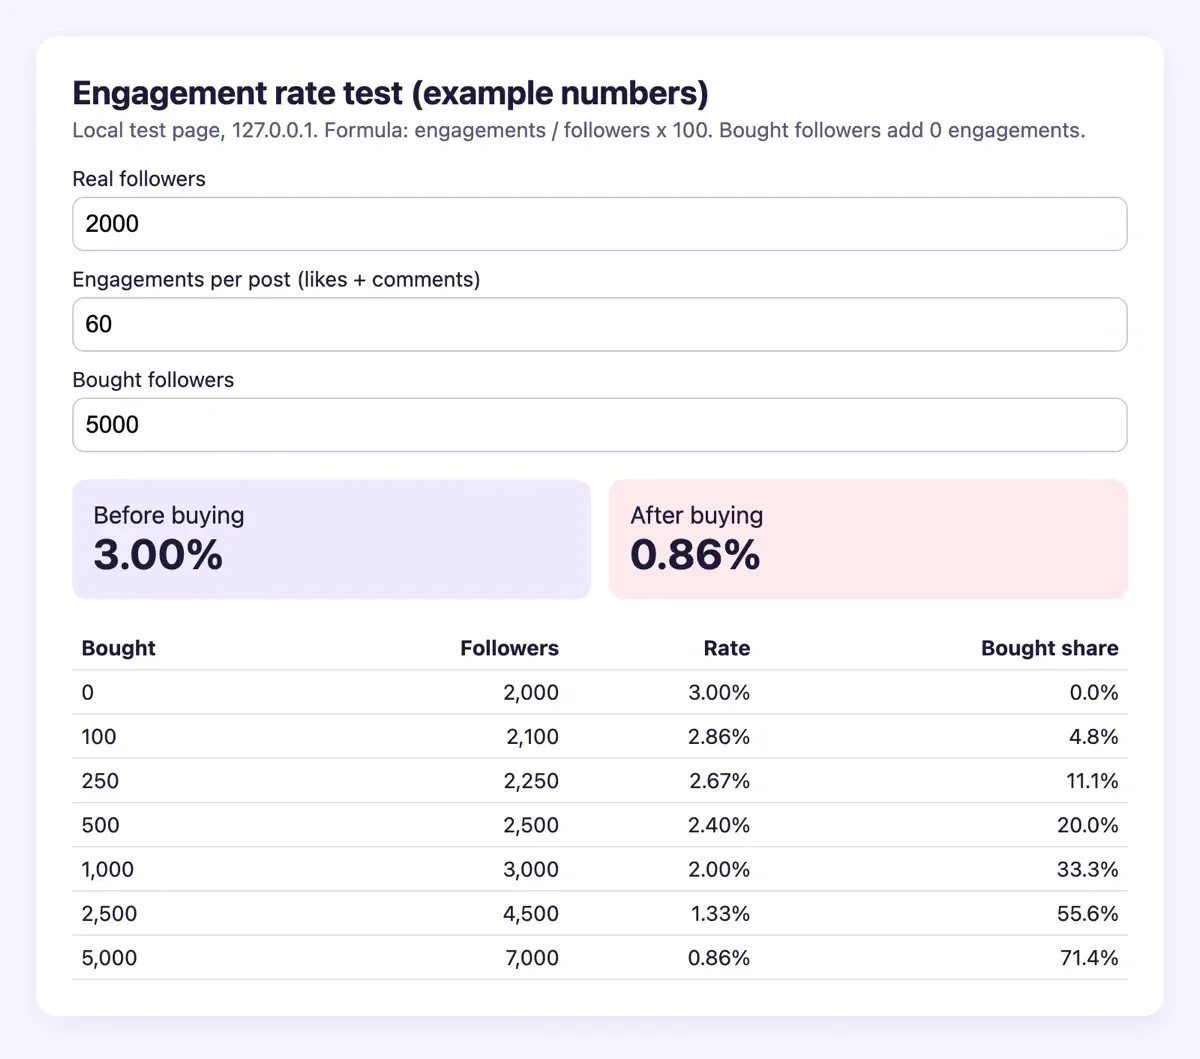Click the '3,000' followers cell
The image size is (1200, 1059).
coord(531,869)
